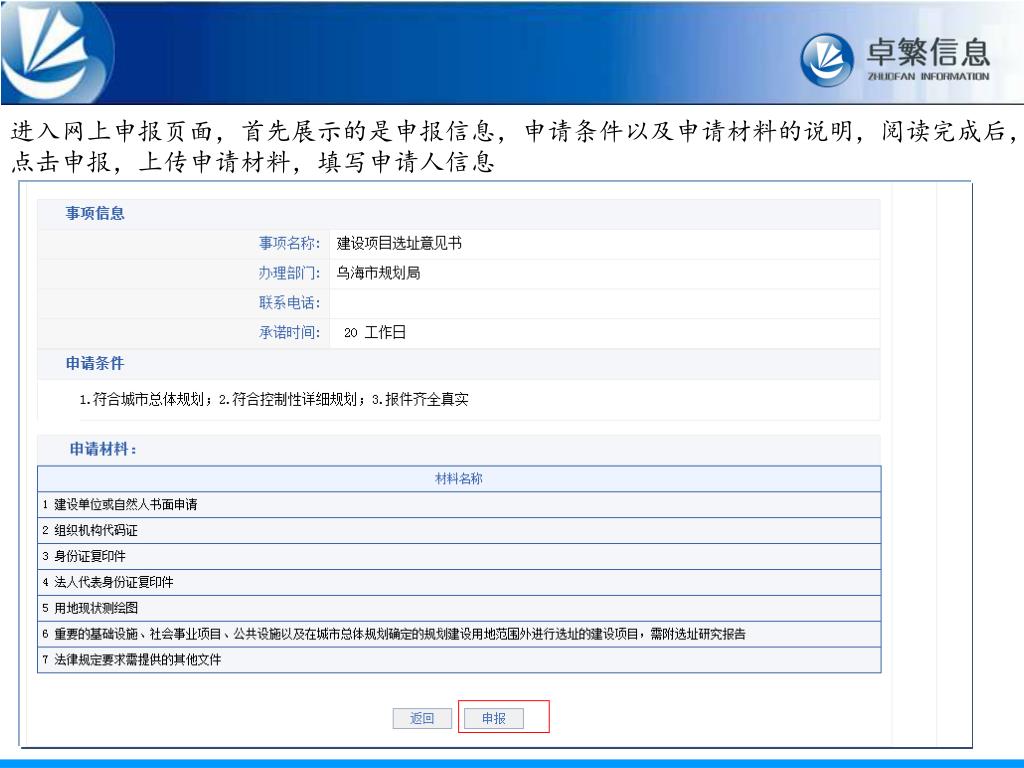Click the 办理部门 label
Image resolution: width=1024 pixels, height=768 pixels.
pos(289,273)
